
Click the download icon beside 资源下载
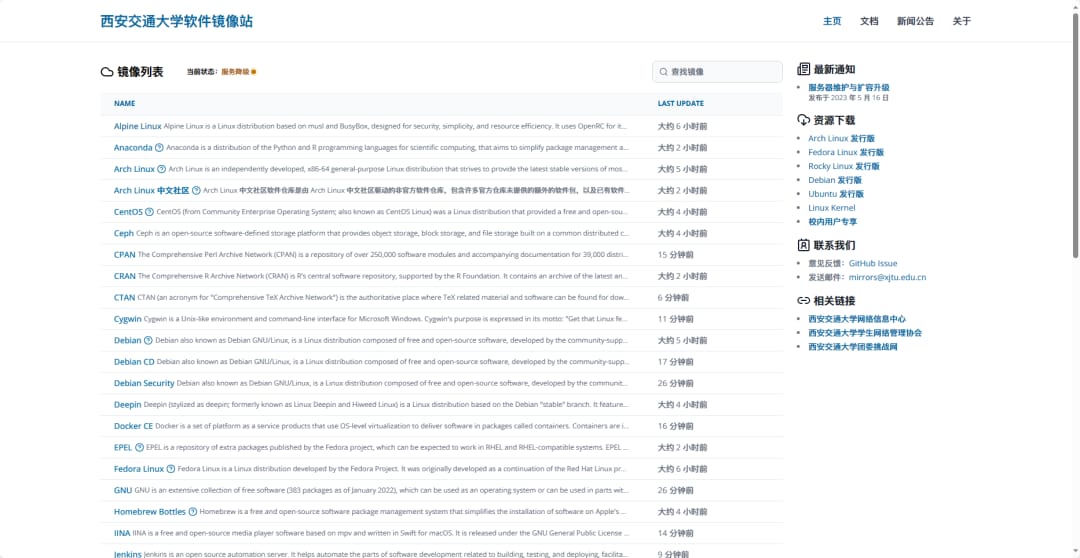[x=803, y=120]
